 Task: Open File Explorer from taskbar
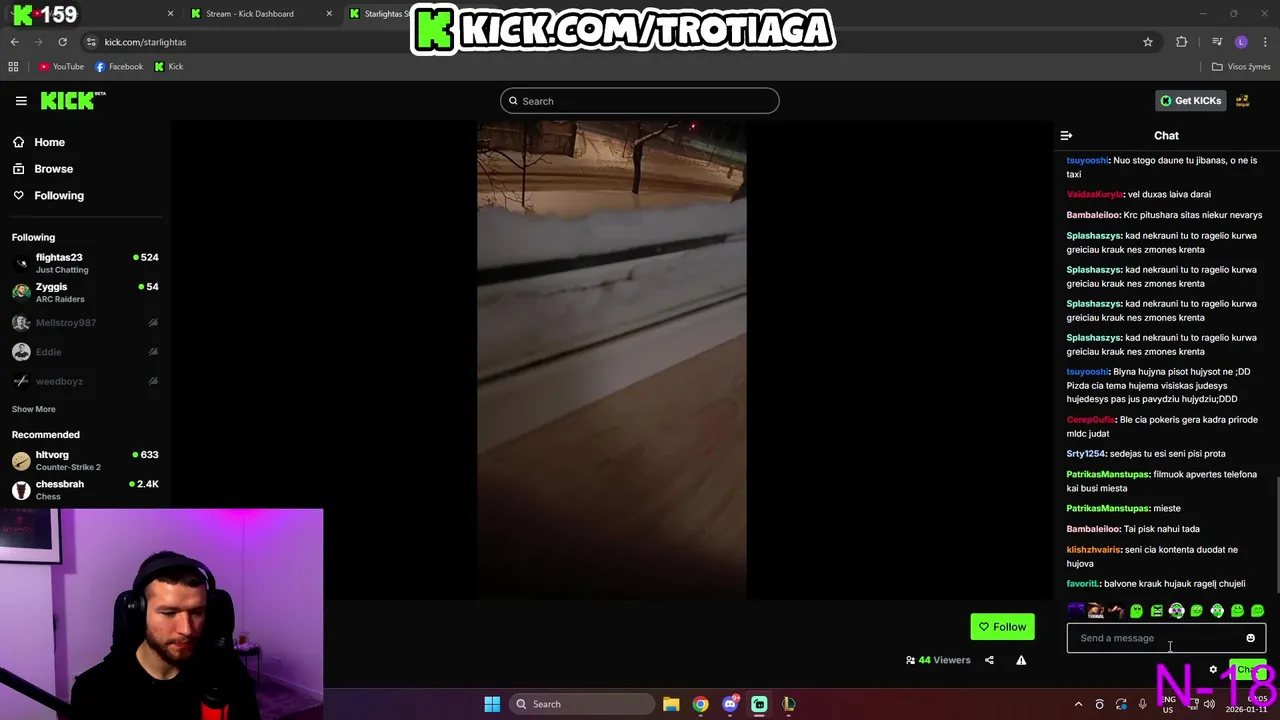tap(671, 704)
